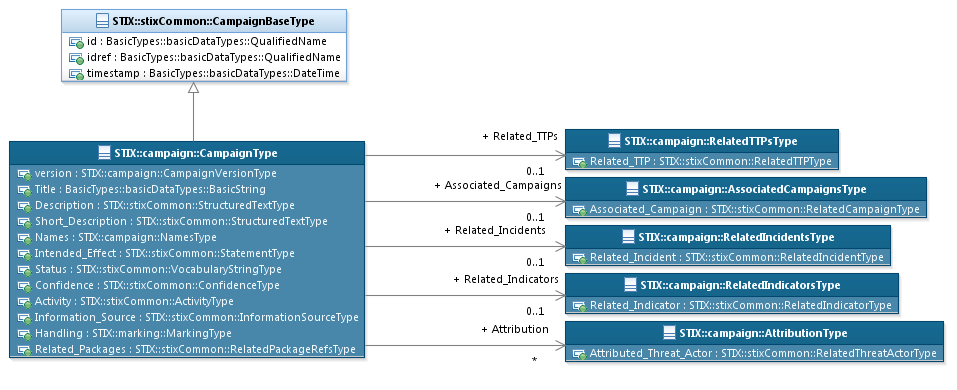Select the id : QualifiedName attribute text
Viewport: 957px width, 390px height.
click(207, 42)
